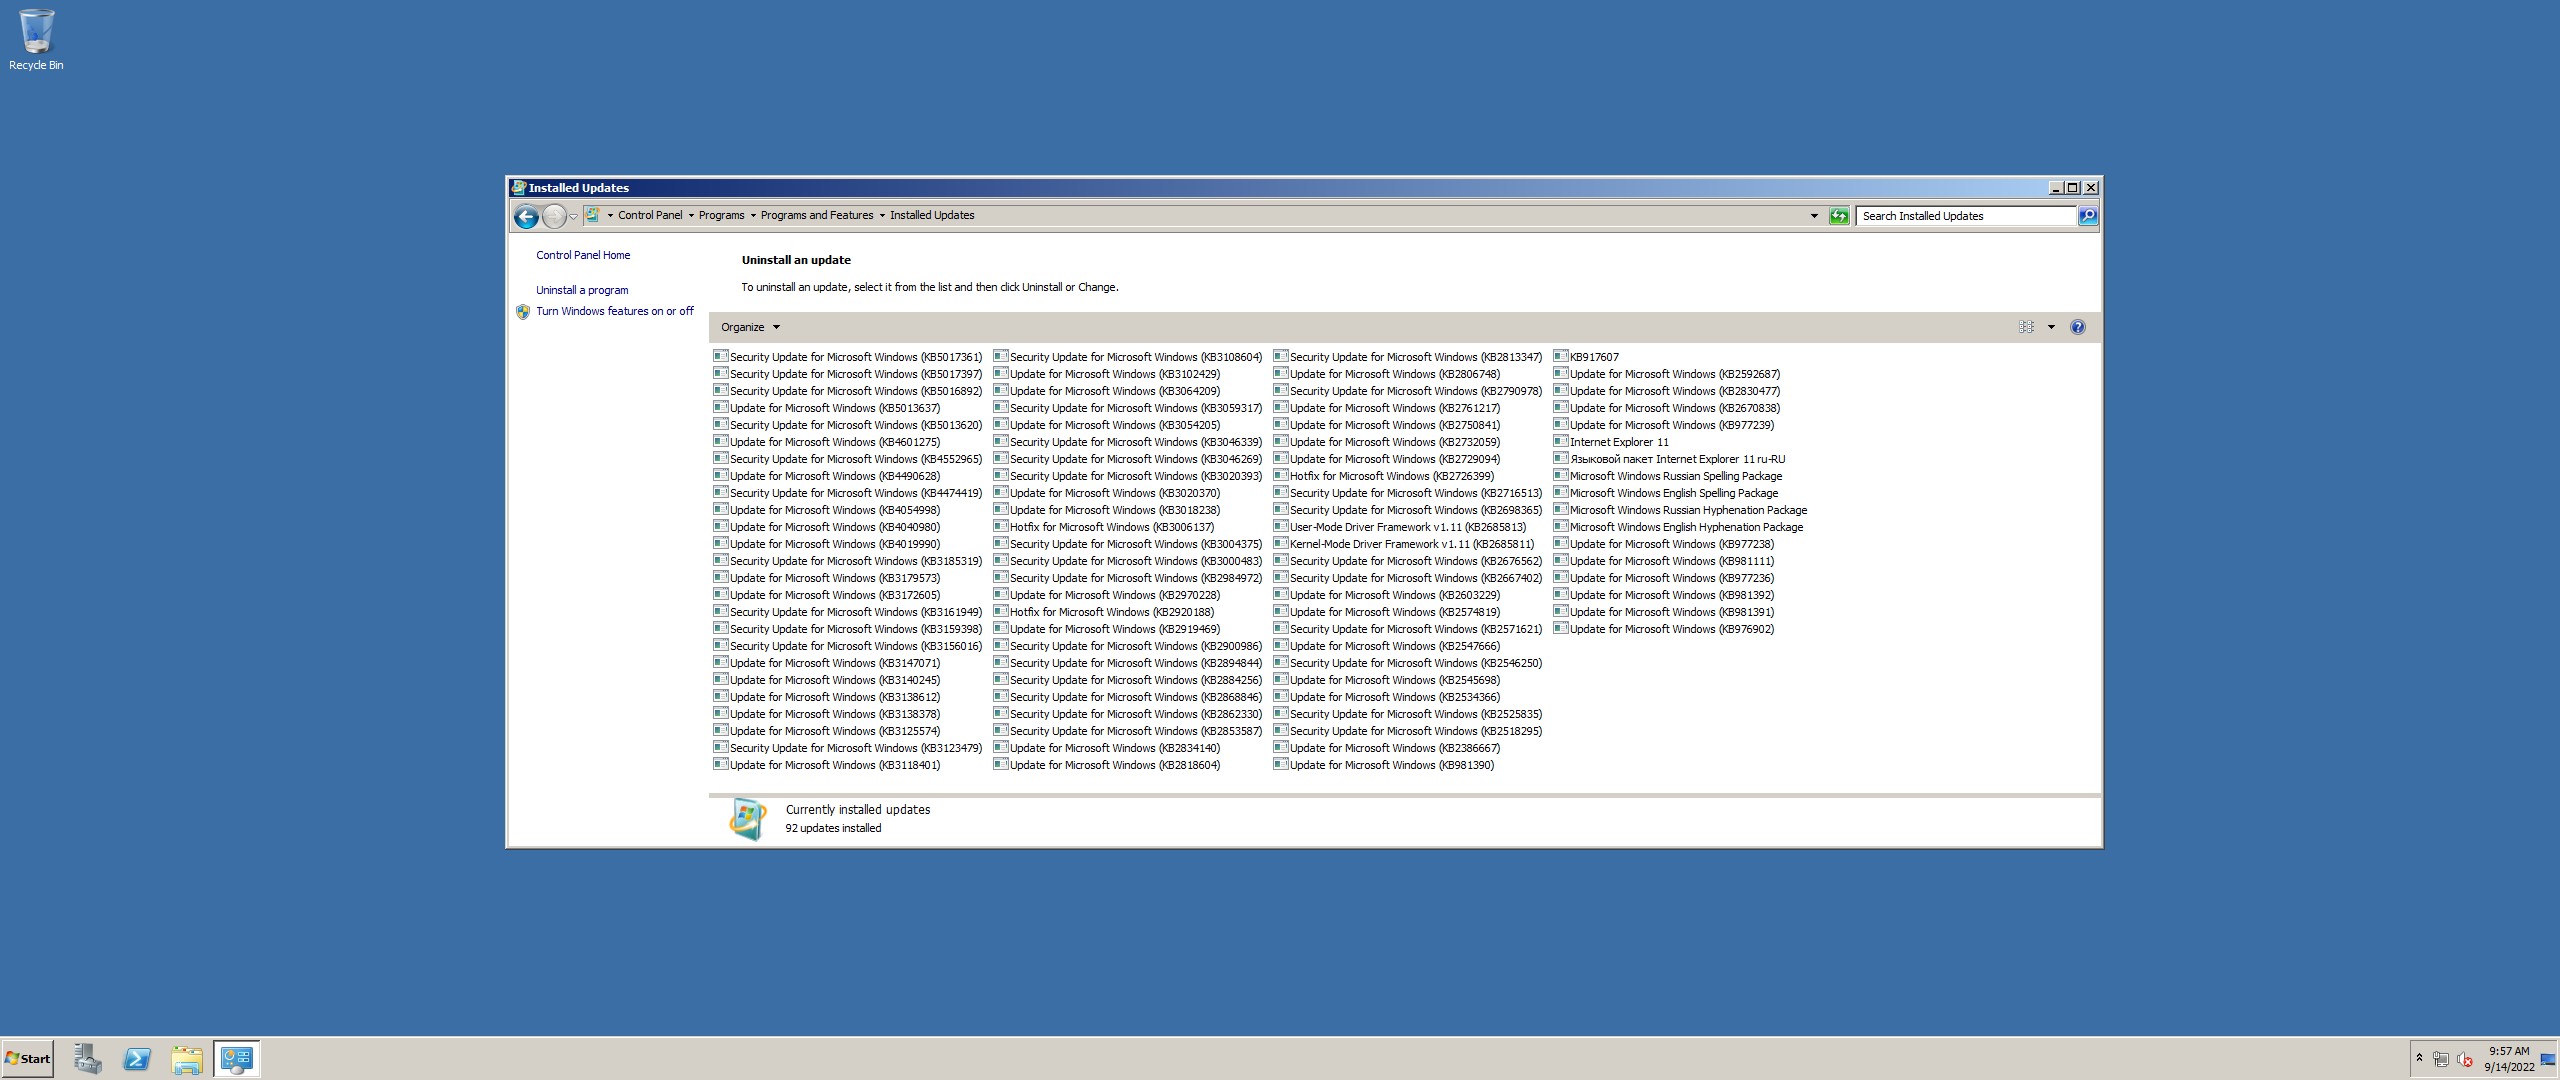Click the Change your view icon
Screen dimensions: 2560x1080
[2026, 327]
